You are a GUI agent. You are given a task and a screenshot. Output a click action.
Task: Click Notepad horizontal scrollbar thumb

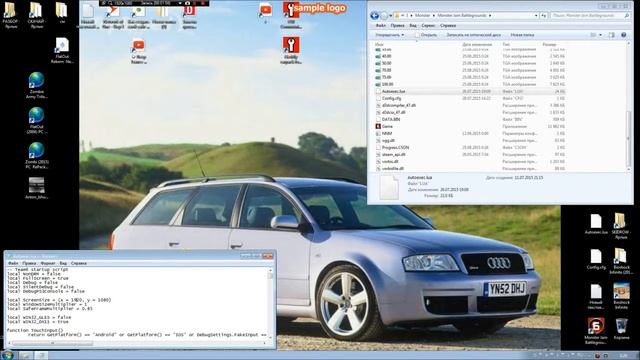click(52, 343)
